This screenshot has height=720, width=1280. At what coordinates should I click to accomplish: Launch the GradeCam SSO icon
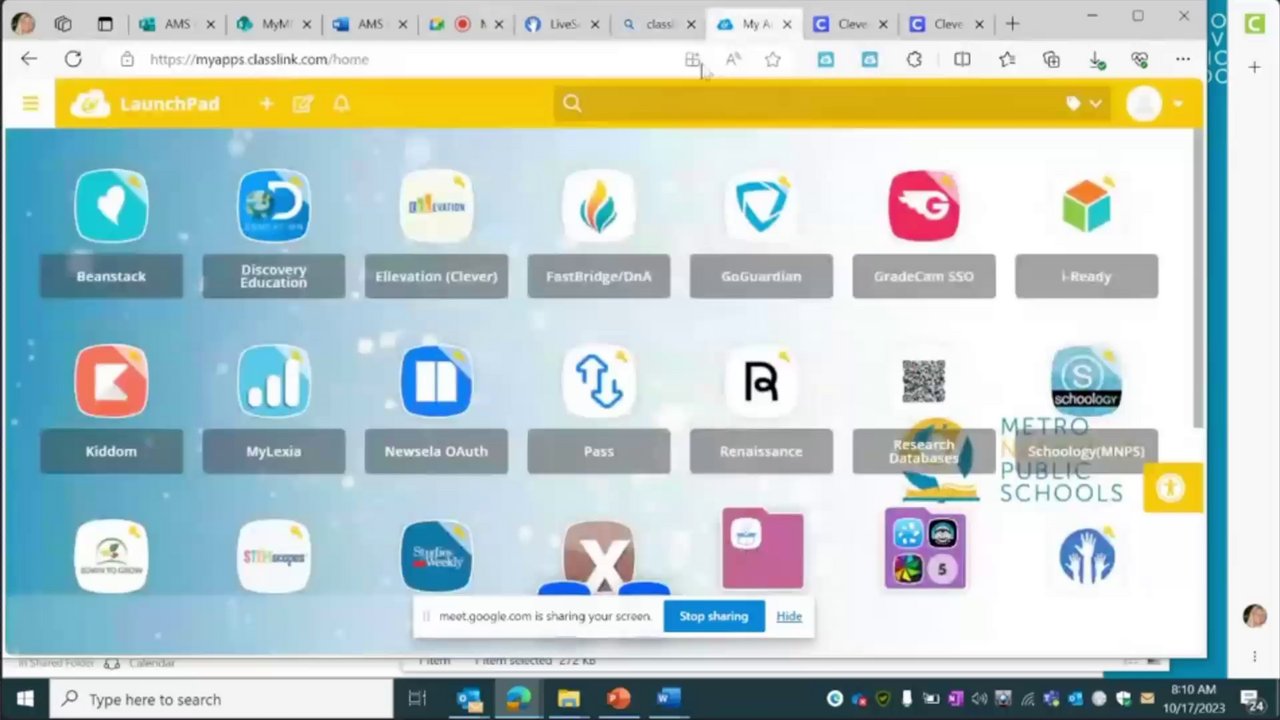(x=924, y=206)
